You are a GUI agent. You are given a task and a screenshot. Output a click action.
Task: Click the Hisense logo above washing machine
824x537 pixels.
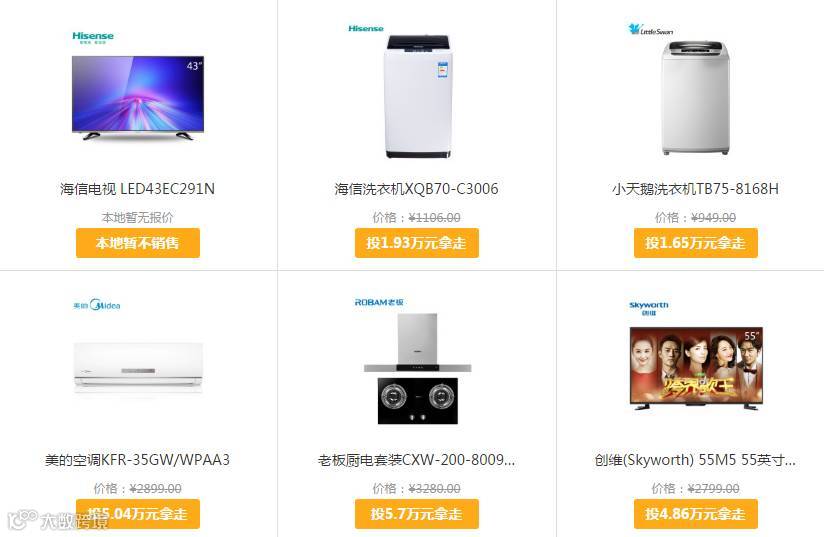366,28
